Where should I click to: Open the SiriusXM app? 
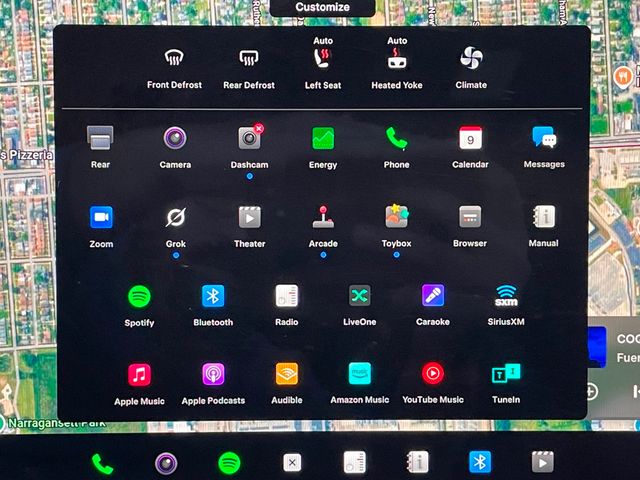click(x=506, y=296)
